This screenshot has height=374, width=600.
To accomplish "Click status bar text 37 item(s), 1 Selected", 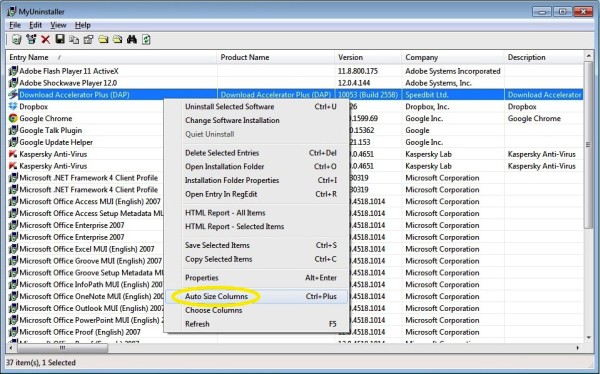I will 41,363.
